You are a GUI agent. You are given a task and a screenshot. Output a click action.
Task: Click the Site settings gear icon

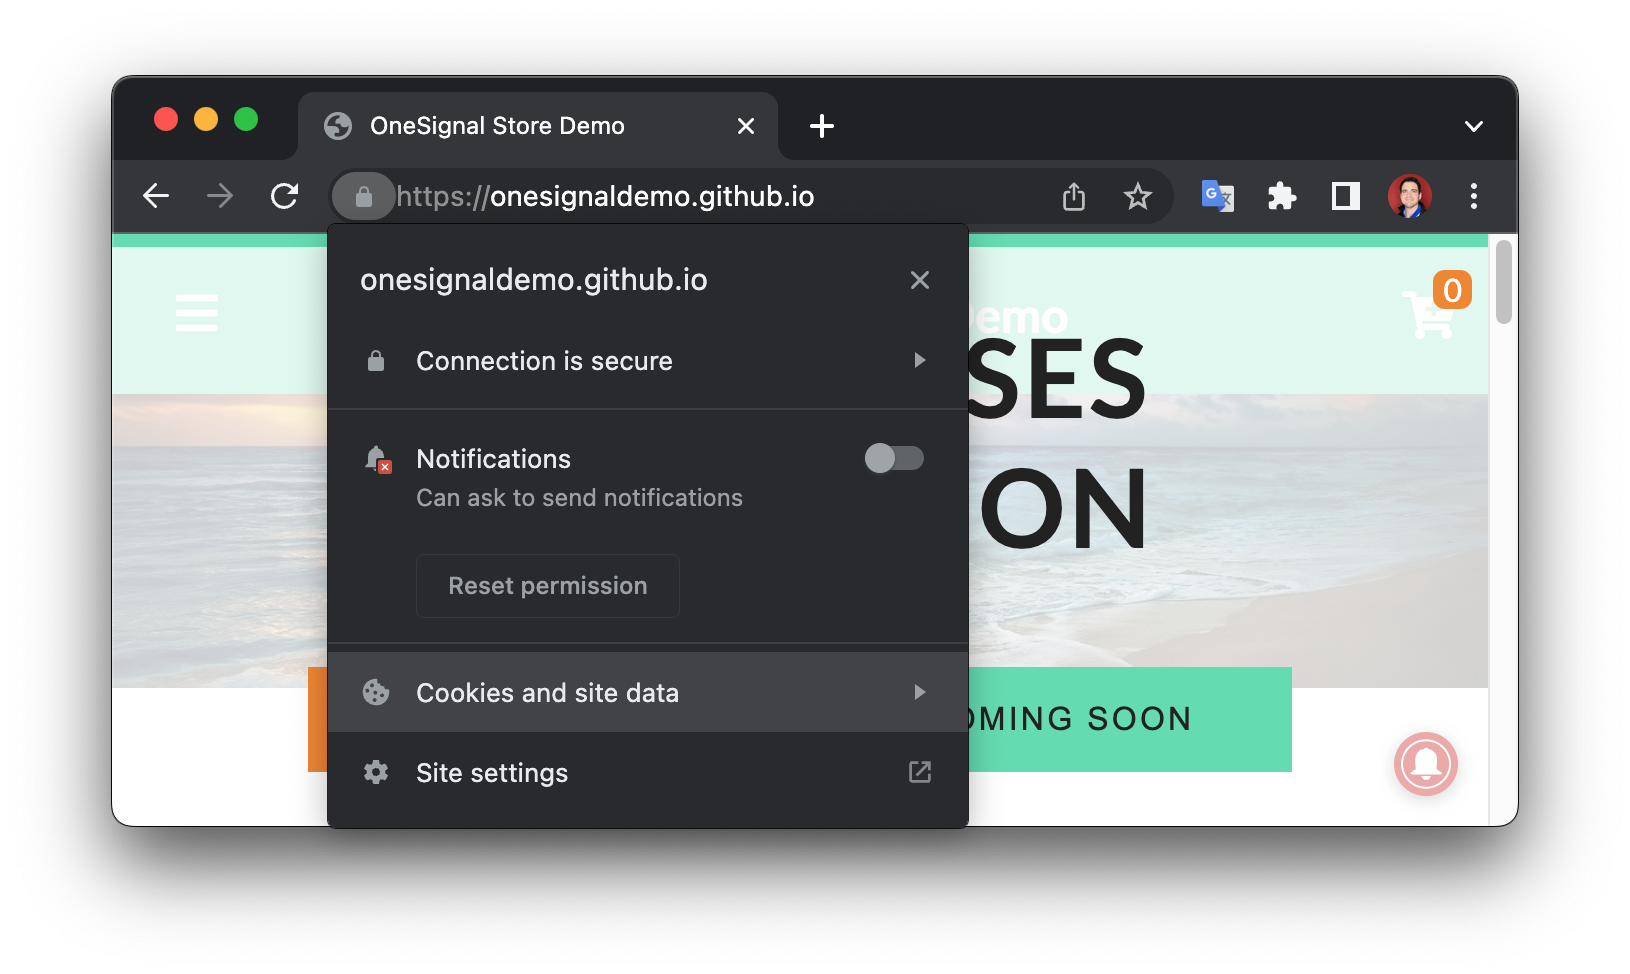pyautogui.click(x=376, y=772)
